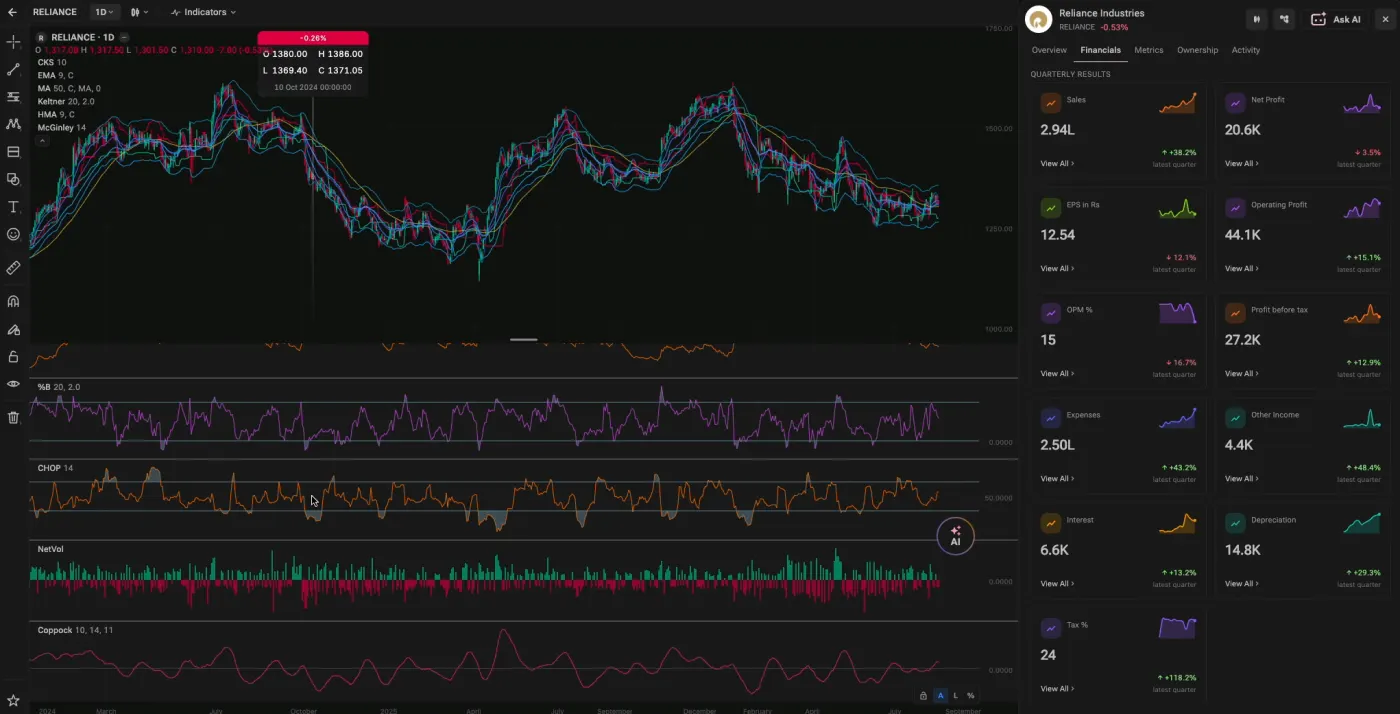The height and width of the screenshot is (714, 1400).
Task: Click the Net Profit card icon
Action: pyautogui.click(x=1235, y=103)
